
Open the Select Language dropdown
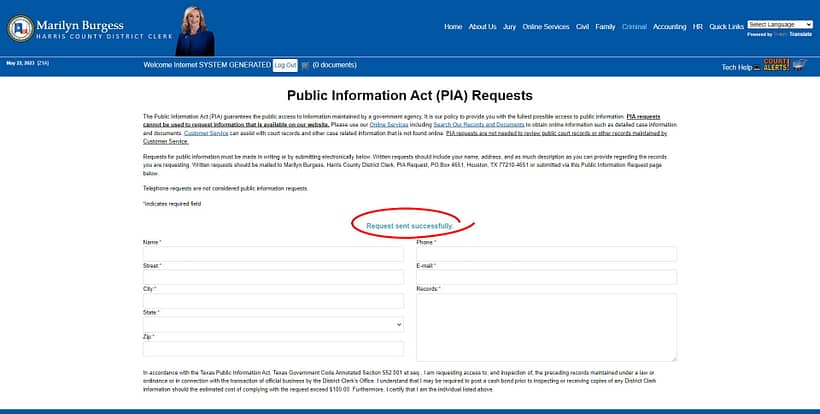pos(780,25)
